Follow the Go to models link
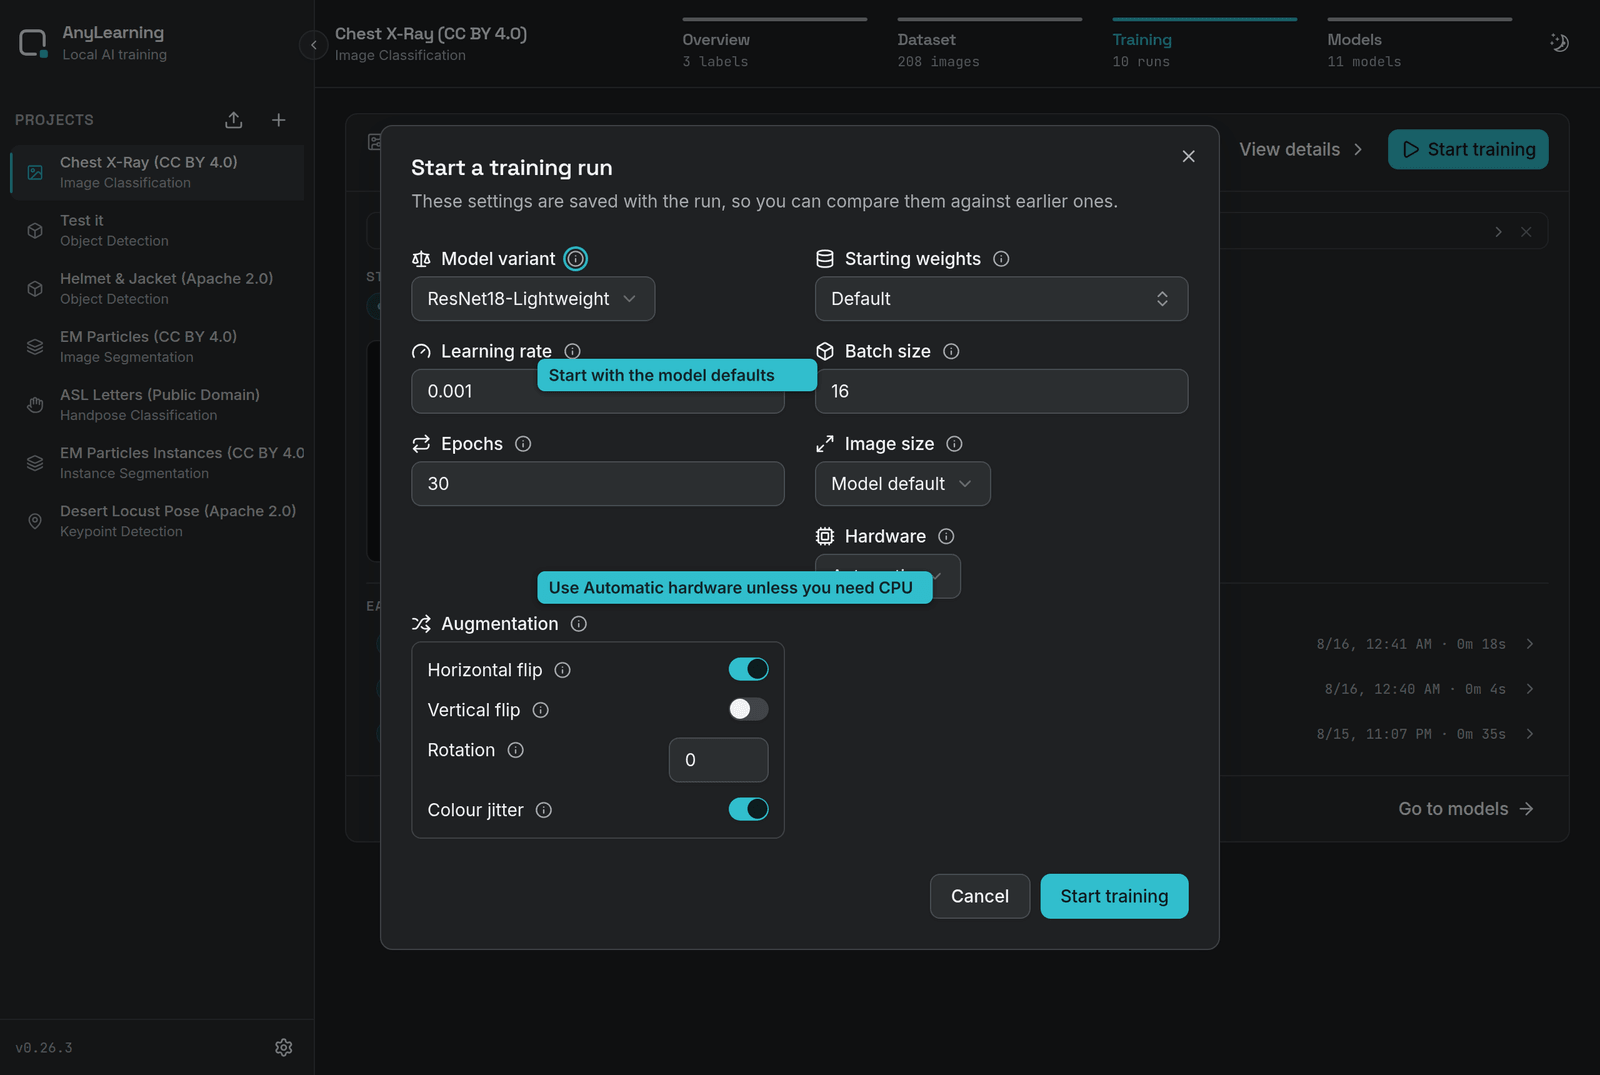The width and height of the screenshot is (1600, 1075). 1465,809
